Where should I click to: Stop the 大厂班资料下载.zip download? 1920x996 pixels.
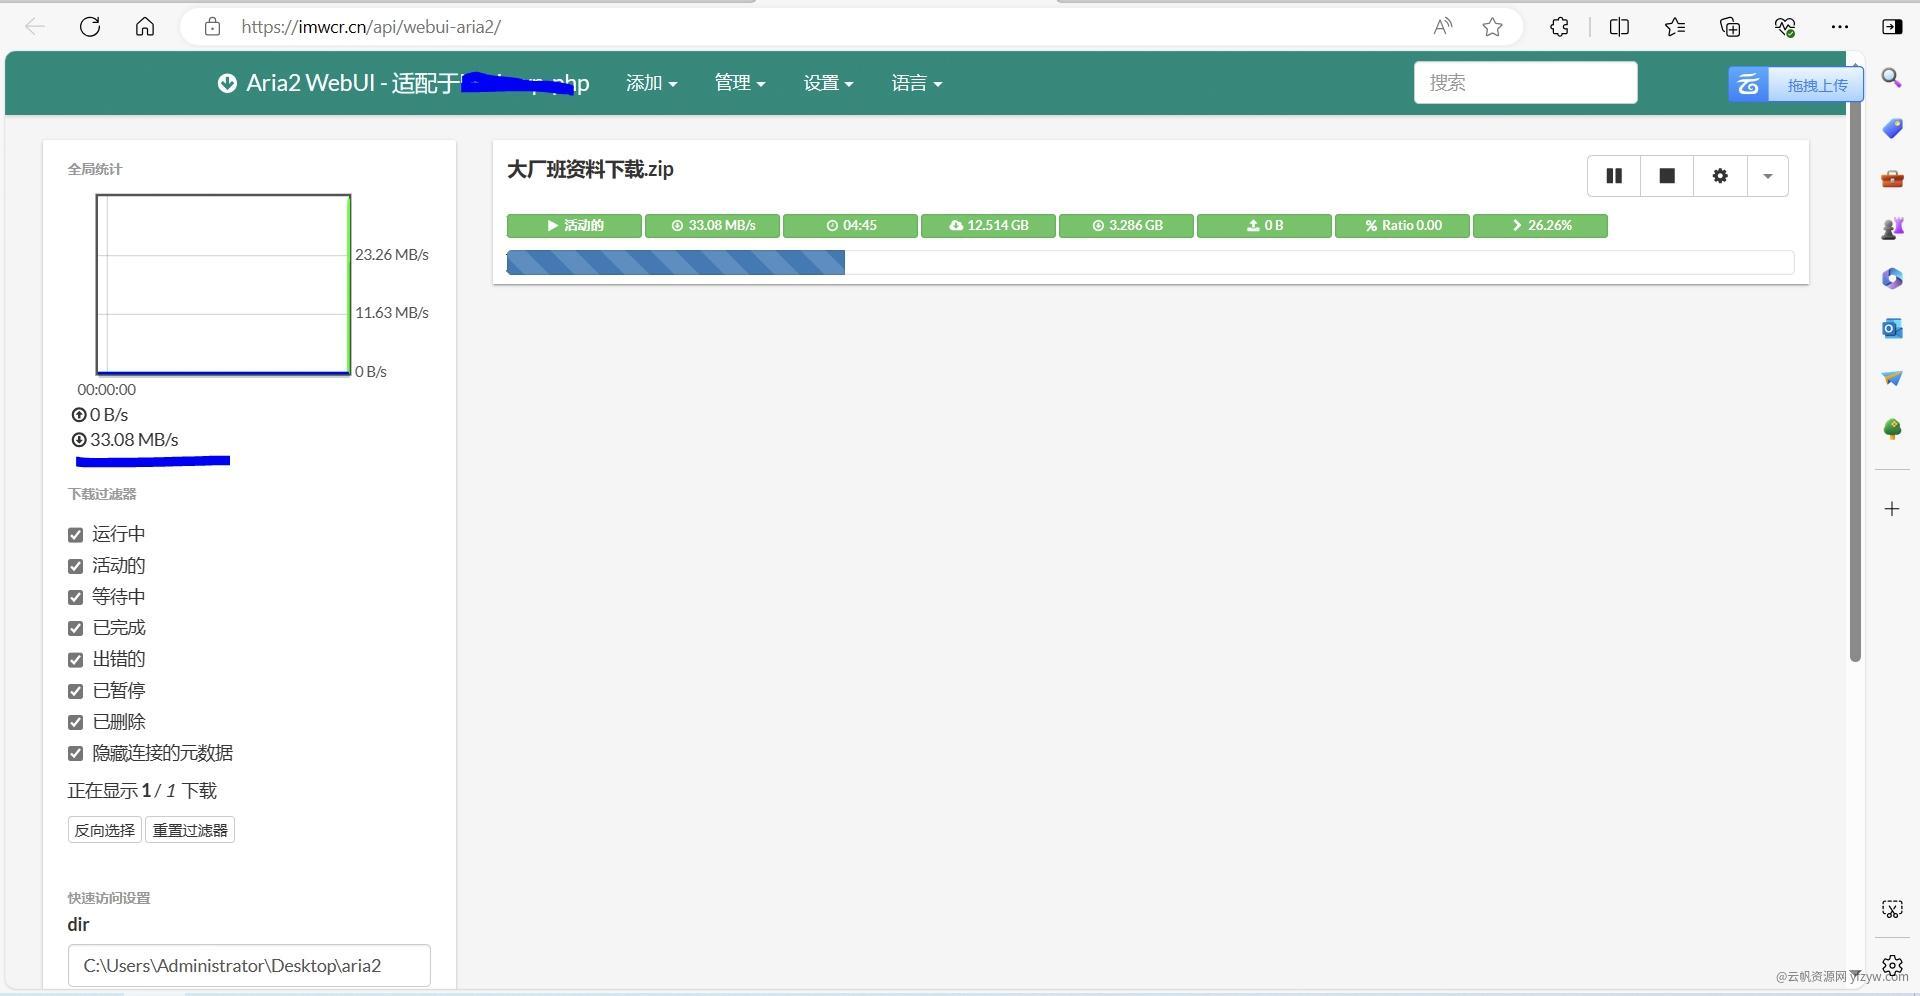(x=1667, y=176)
